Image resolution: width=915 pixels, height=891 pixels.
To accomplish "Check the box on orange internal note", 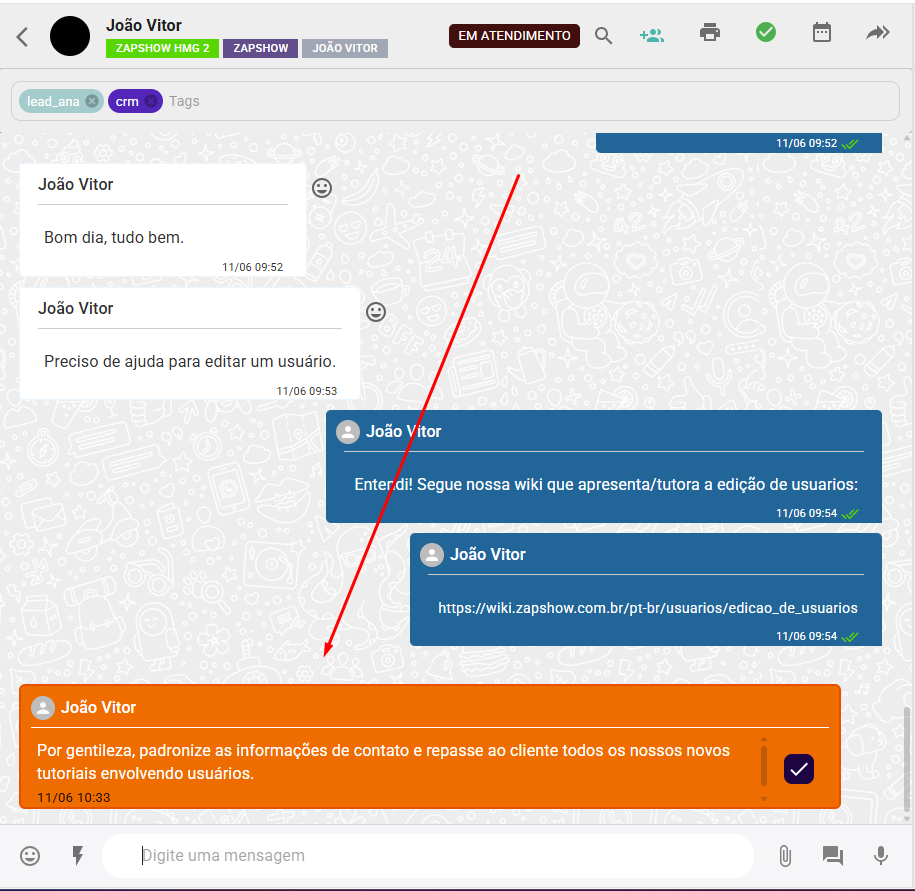I will [x=799, y=769].
